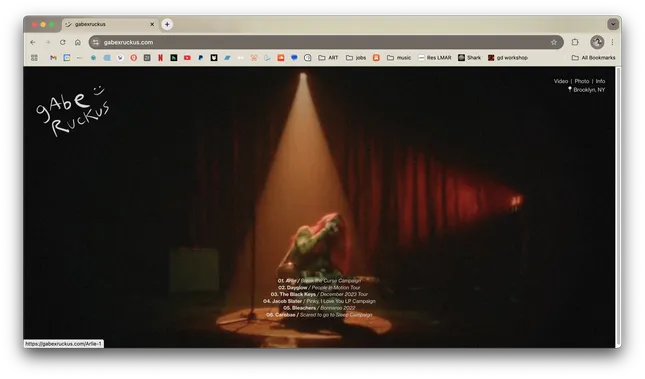
Task: Open the jobs bookmarks folder
Action: pos(356,58)
